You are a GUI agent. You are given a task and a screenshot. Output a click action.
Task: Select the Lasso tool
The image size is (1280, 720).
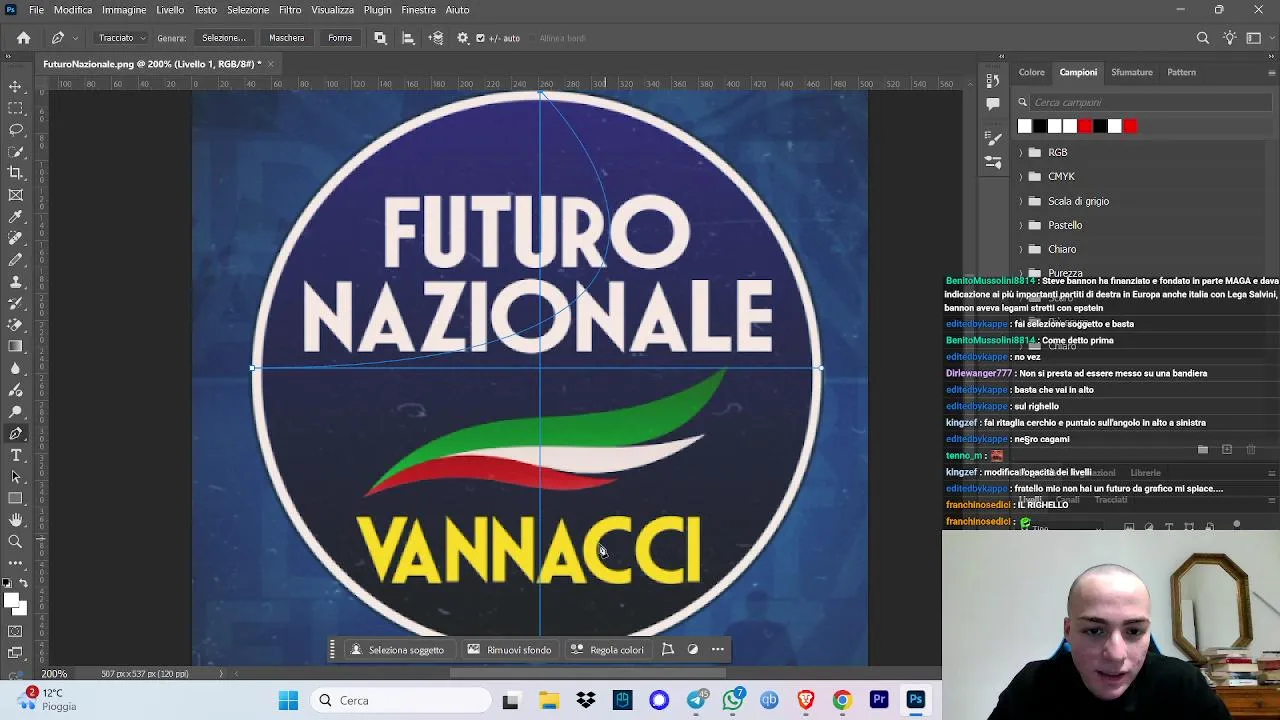point(15,130)
